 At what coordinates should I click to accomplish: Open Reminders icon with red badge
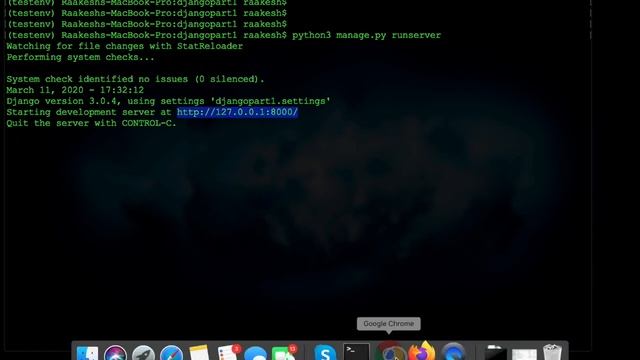click(228, 353)
